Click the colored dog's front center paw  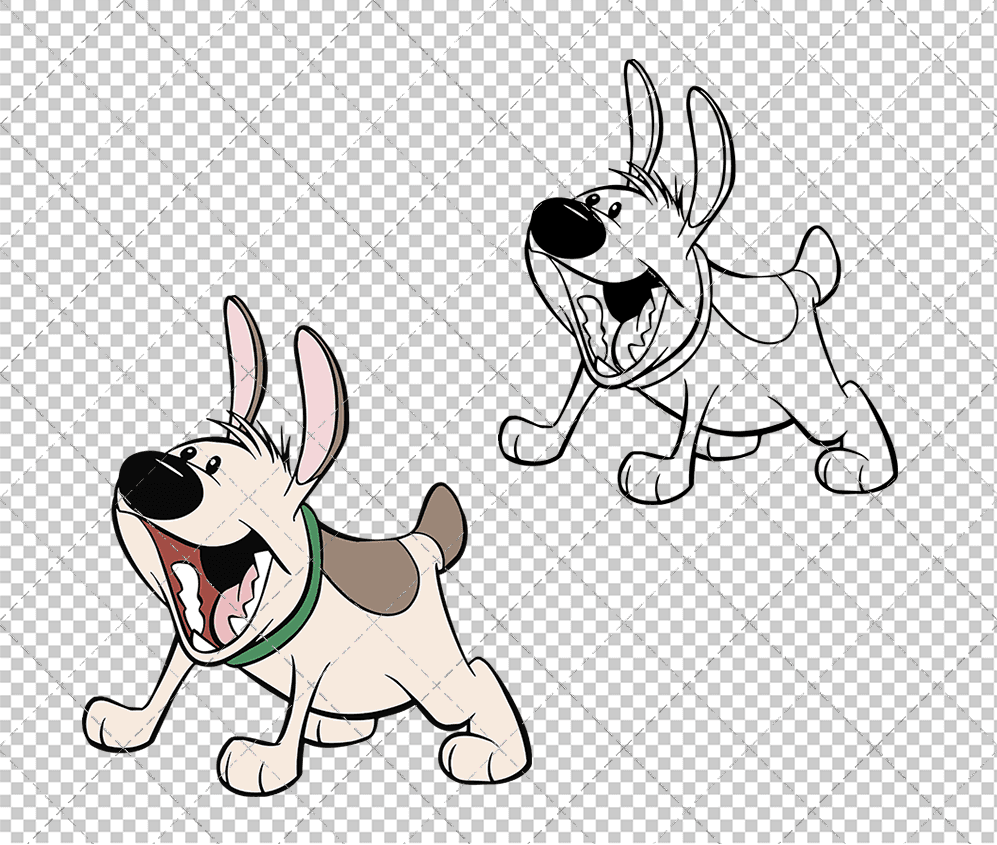[248, 765]
